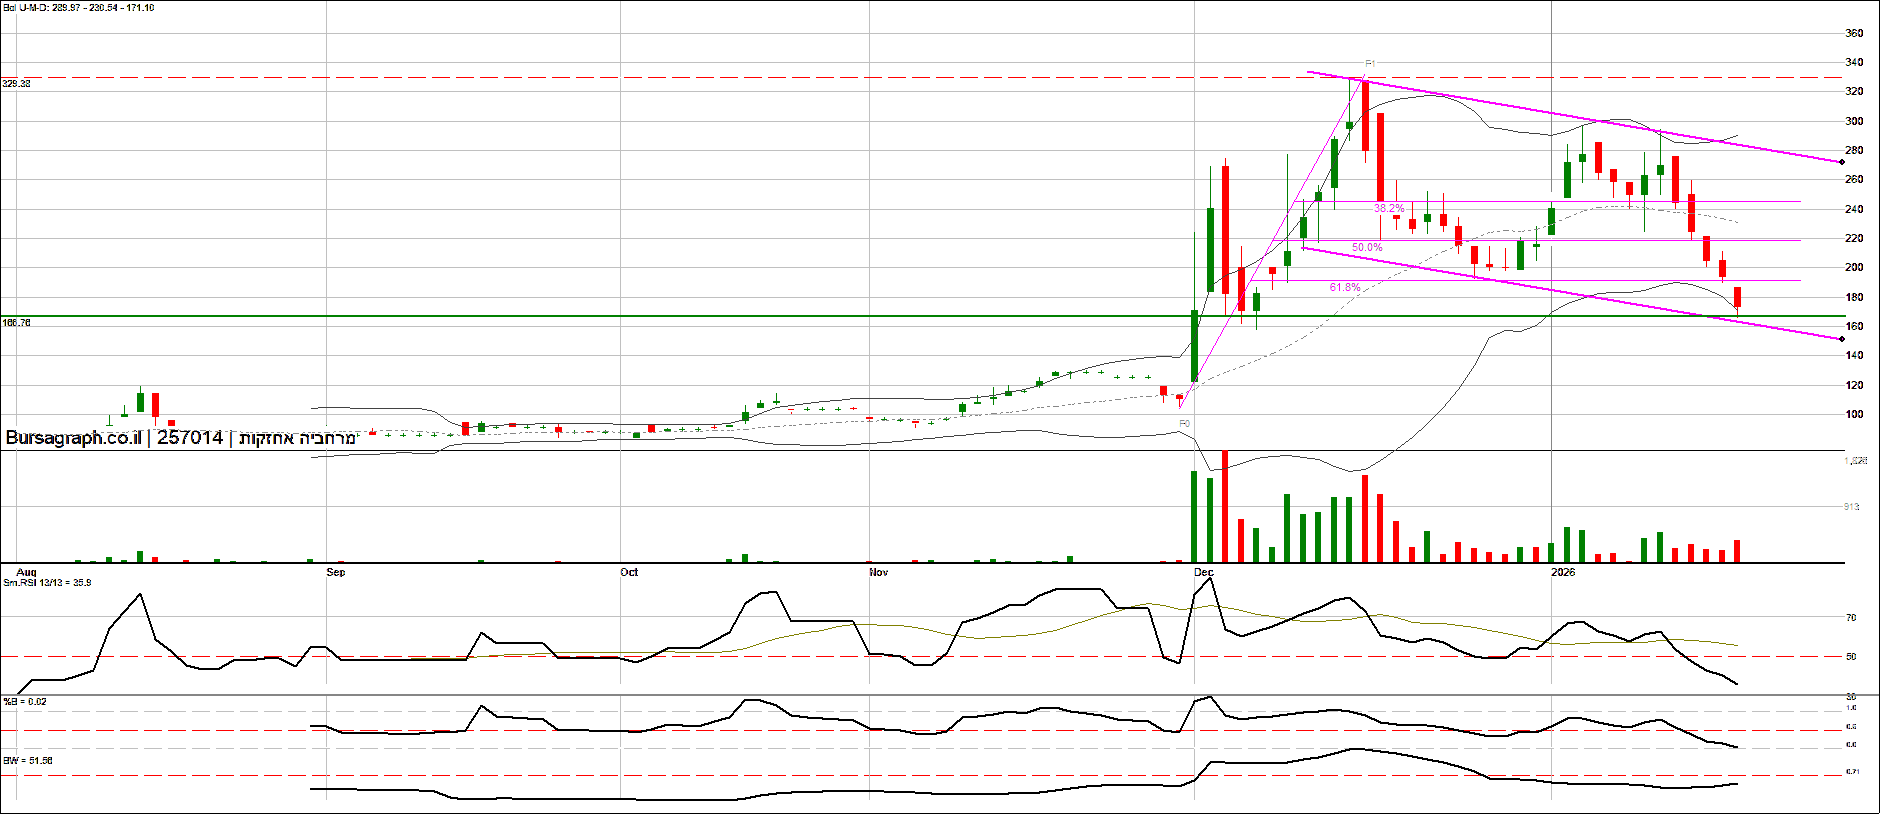
Task: Select the 166.76 support level label
Action: coord(17,323)
